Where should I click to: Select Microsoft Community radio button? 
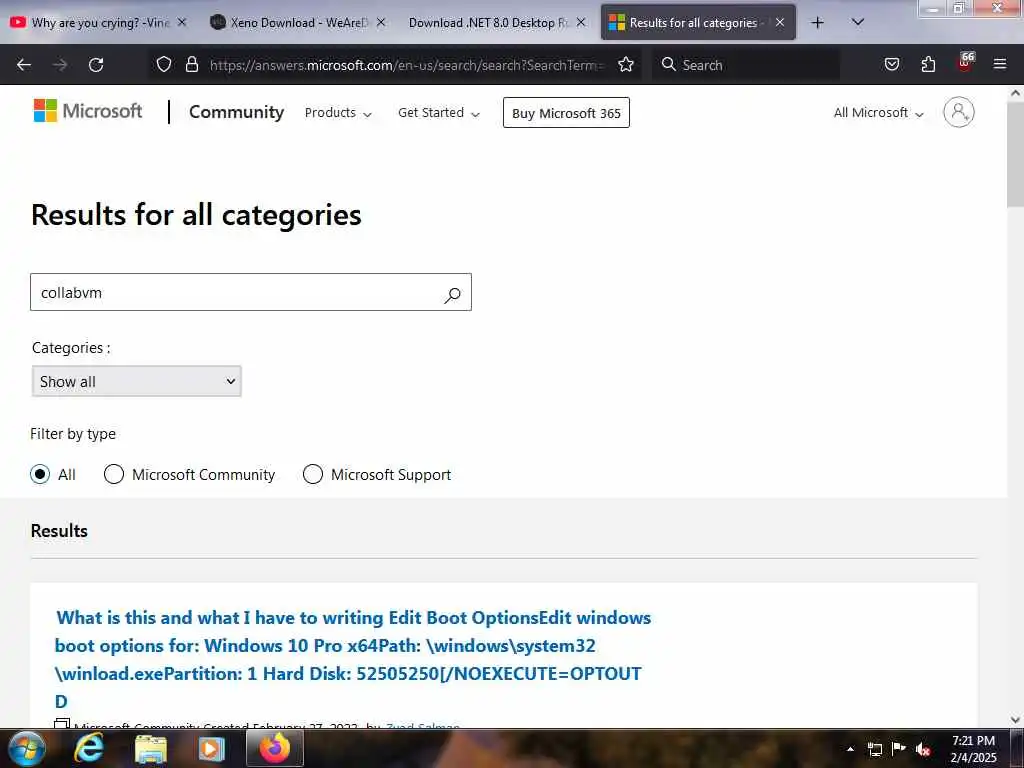(114, 474)
